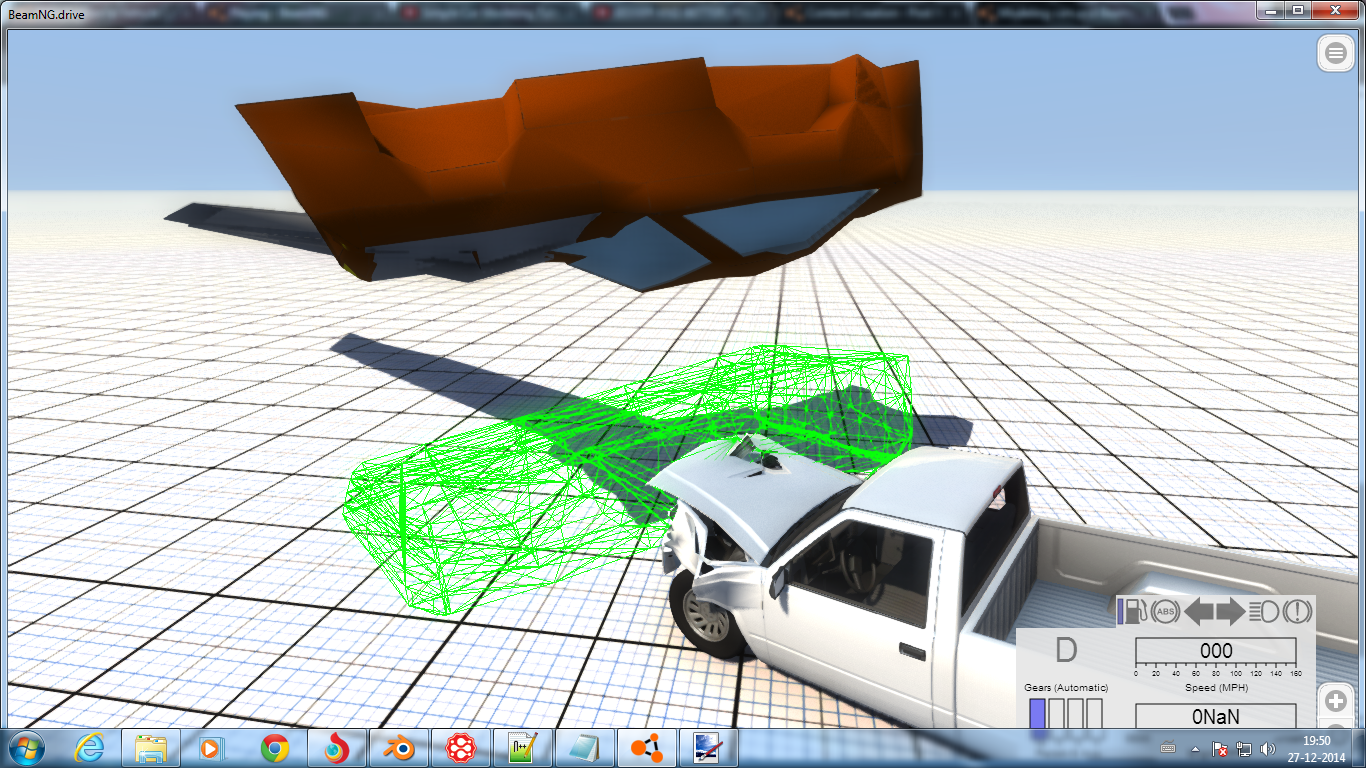Screen dimensions: 1366x768
Task: Show hidden system tray icons
Action: [x=1195, y=748]
